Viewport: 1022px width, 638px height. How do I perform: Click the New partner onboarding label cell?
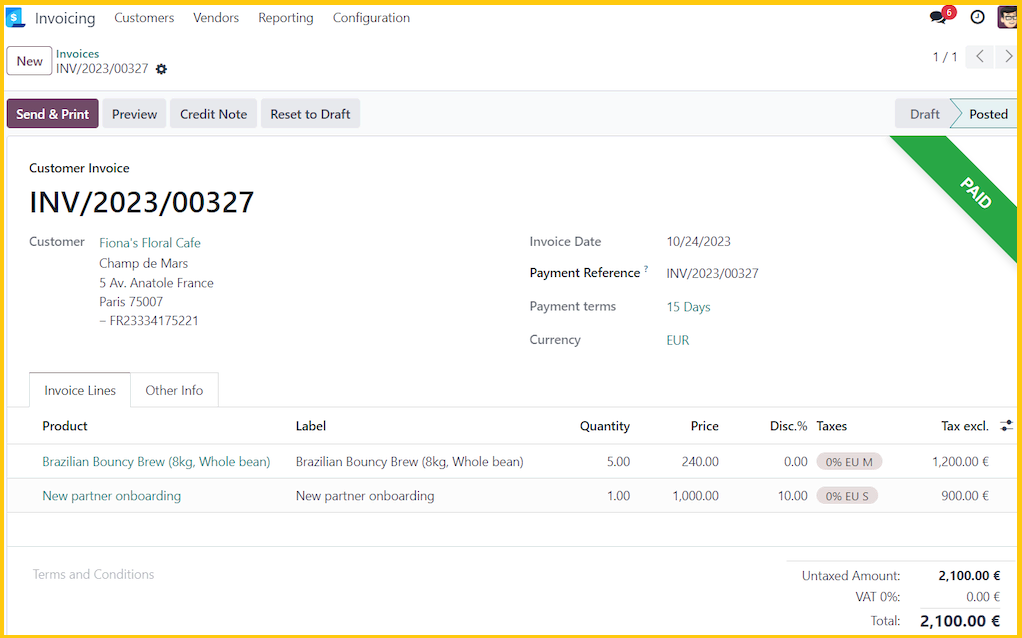click(365, 496)
